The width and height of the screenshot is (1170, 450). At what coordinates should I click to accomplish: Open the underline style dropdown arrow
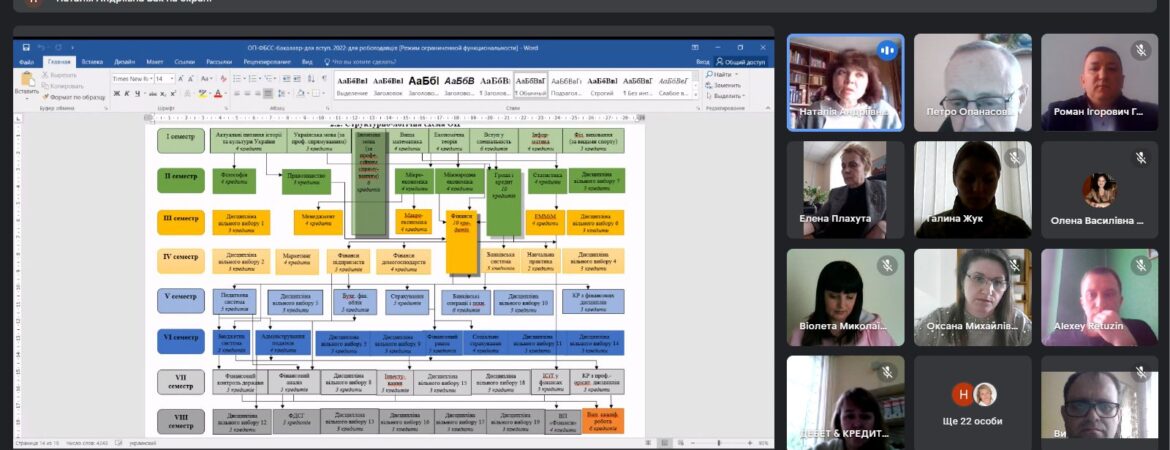145,93
